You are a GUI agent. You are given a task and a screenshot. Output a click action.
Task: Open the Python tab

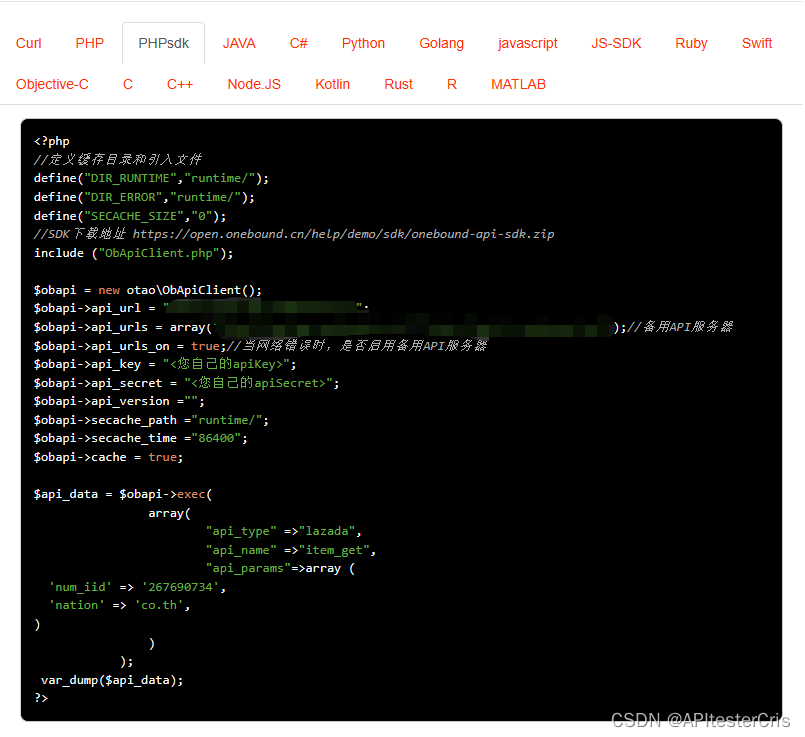coord(363,43)
